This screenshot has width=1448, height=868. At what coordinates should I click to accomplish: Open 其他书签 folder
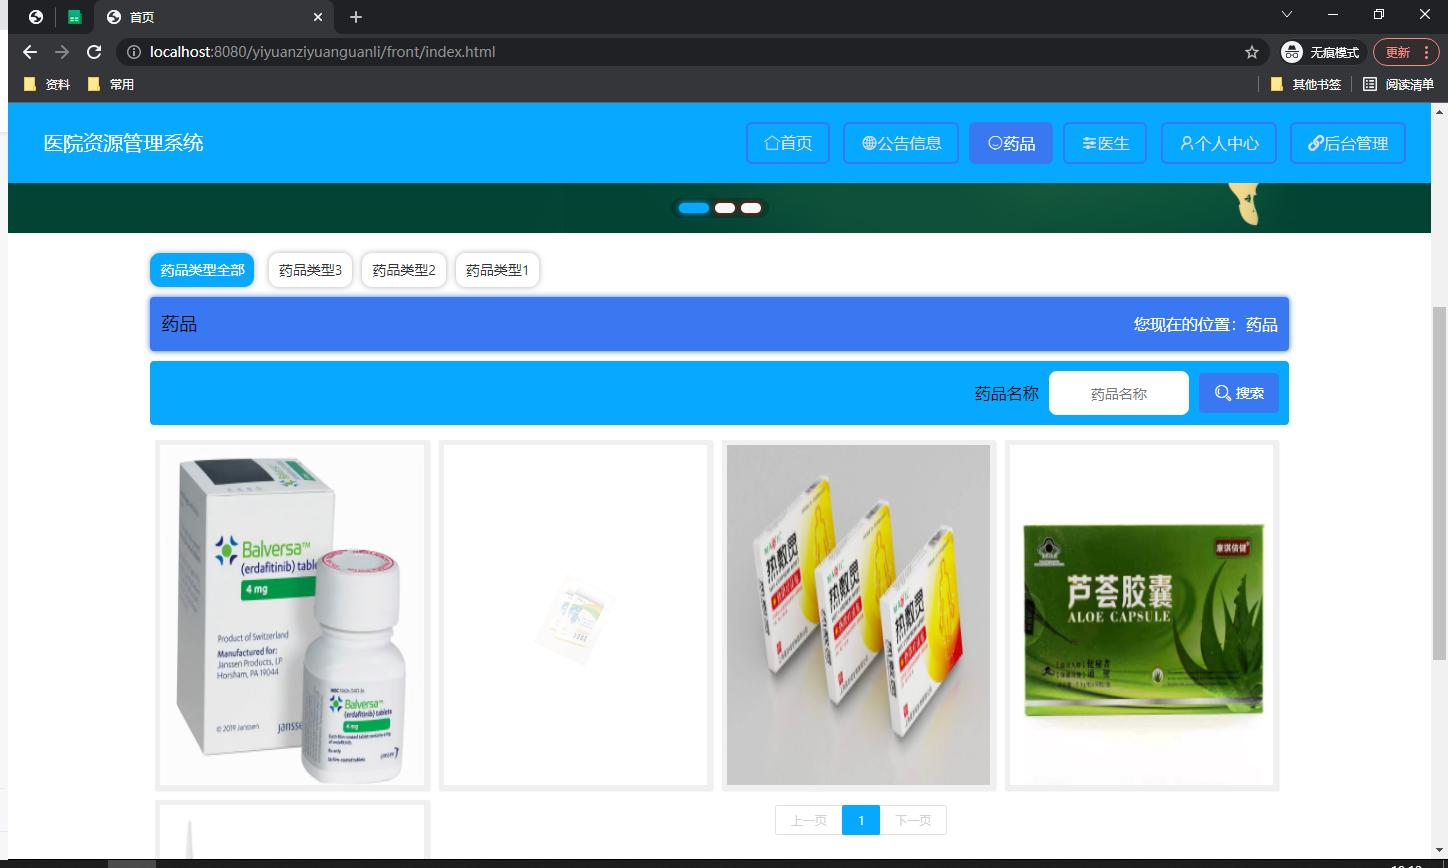(x=1305, y=85)
